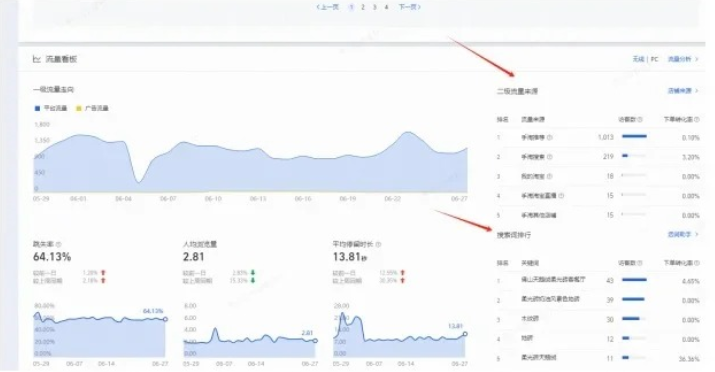Open the 选词助手 link
The width and height of the screenshot is (715, 372).
click(683, 234)
